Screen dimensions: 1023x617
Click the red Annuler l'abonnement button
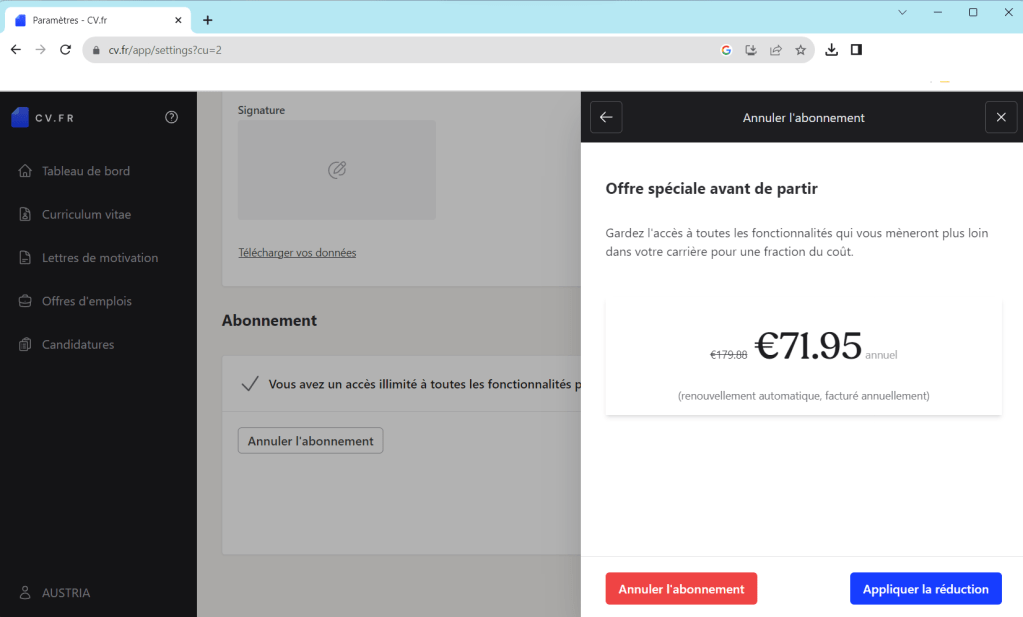681,589
